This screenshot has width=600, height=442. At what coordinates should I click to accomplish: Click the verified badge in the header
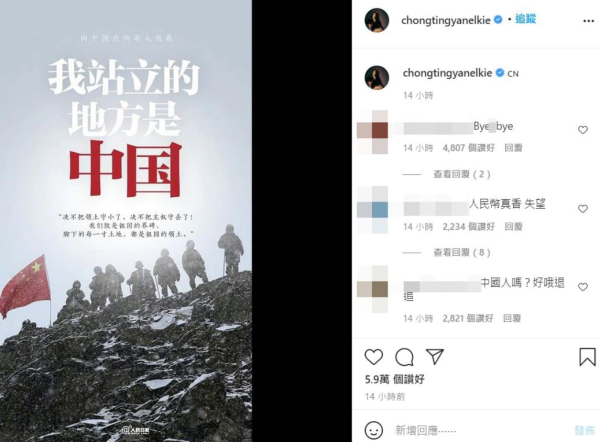coord(498,19)
